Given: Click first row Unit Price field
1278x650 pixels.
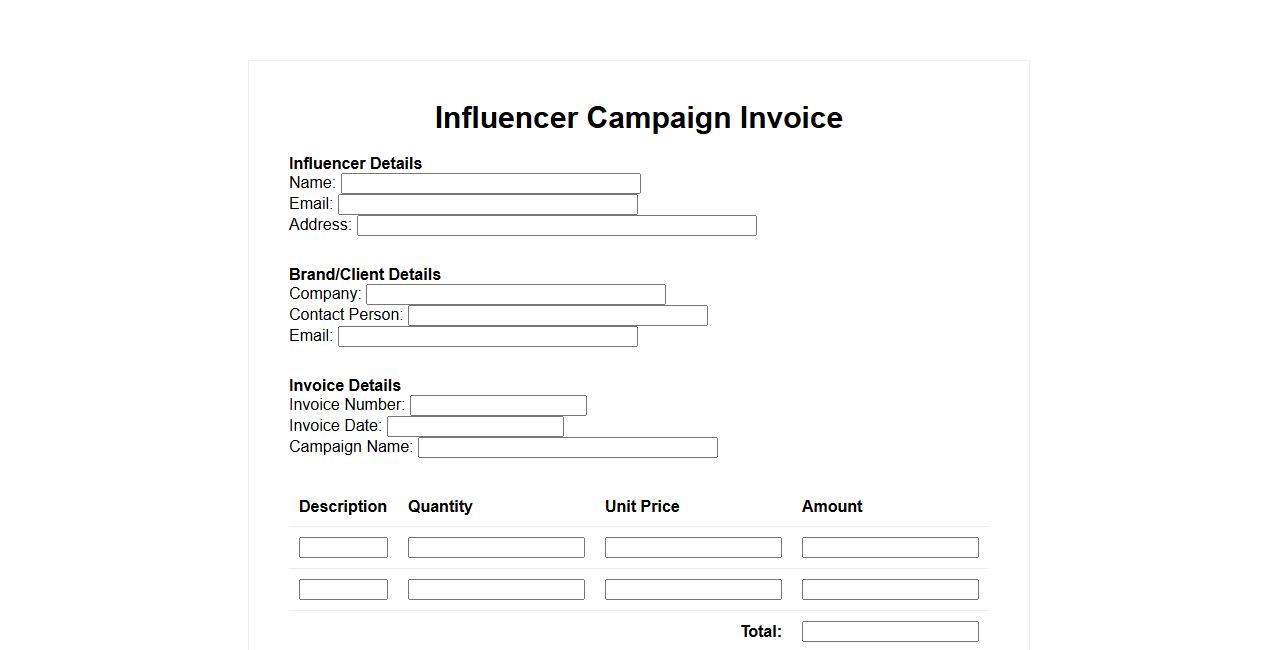Looking at the screenshot, I should tap(693, 548).
